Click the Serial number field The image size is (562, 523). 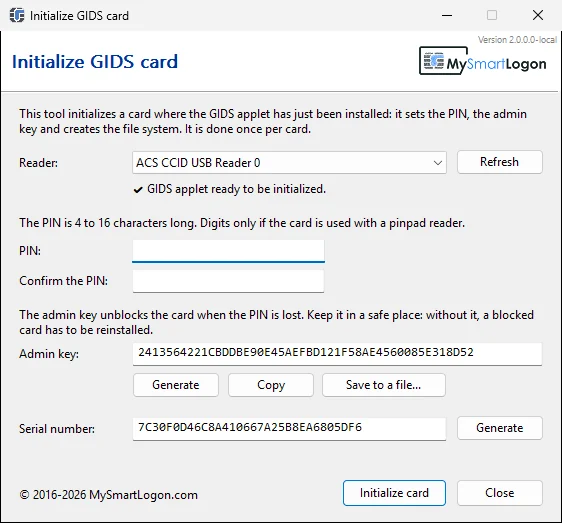point(289,429)
